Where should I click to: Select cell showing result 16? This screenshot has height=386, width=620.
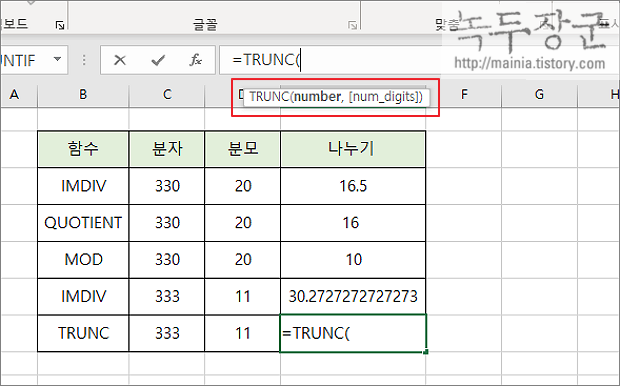(x=353, y=223)
